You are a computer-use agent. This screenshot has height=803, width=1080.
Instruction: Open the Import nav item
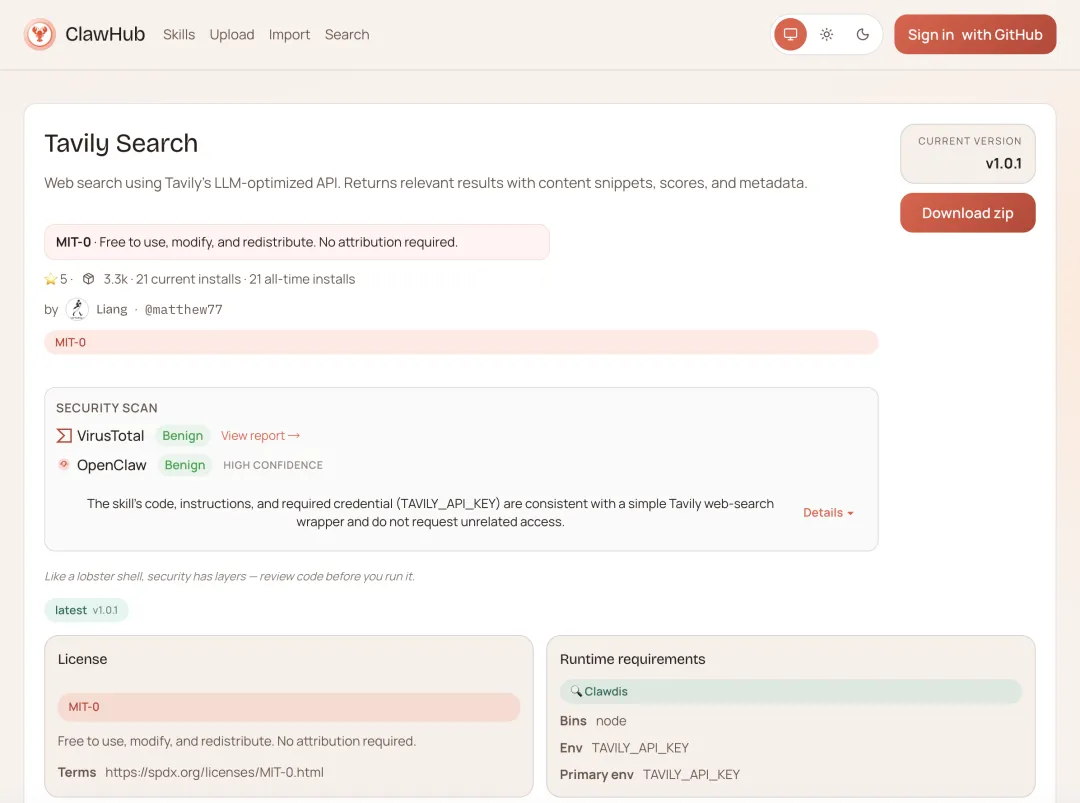289,34
